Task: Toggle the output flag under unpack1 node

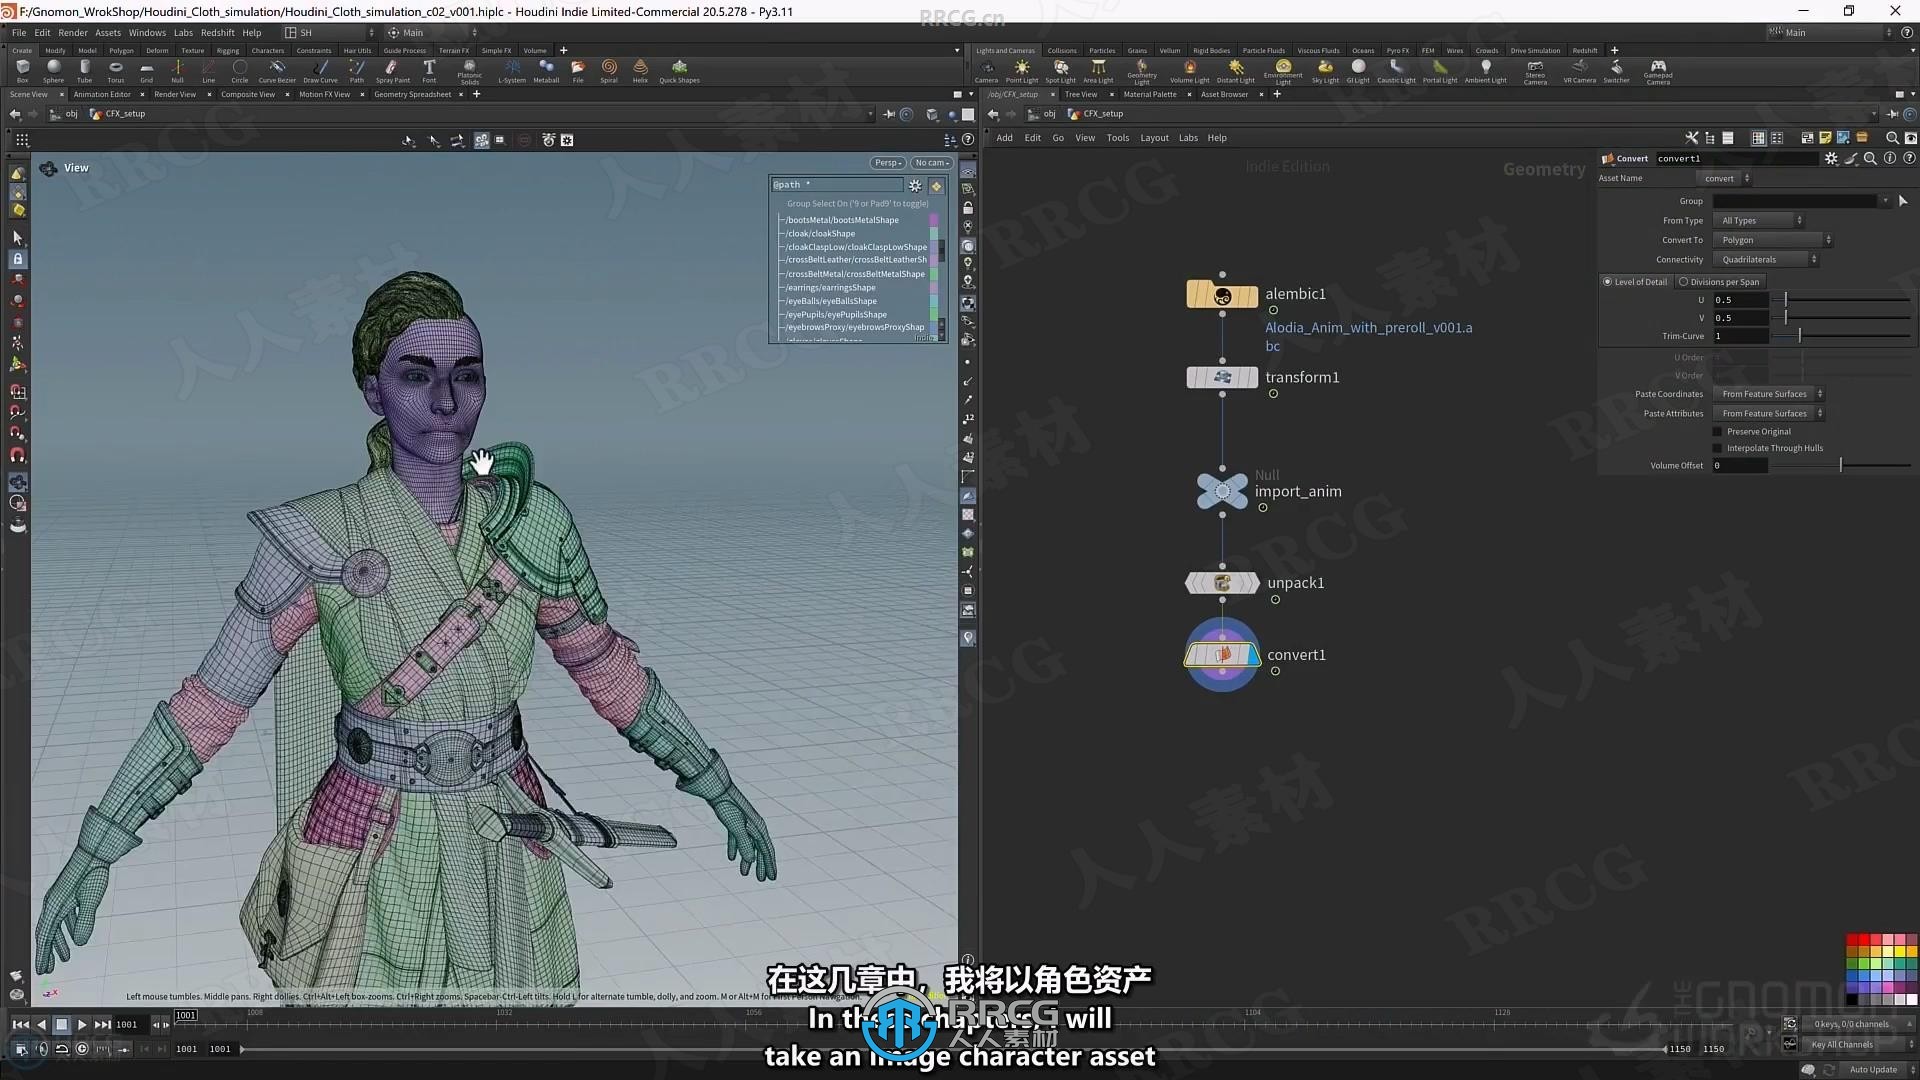Action: pyautogui.click(x=1275, y=600)
